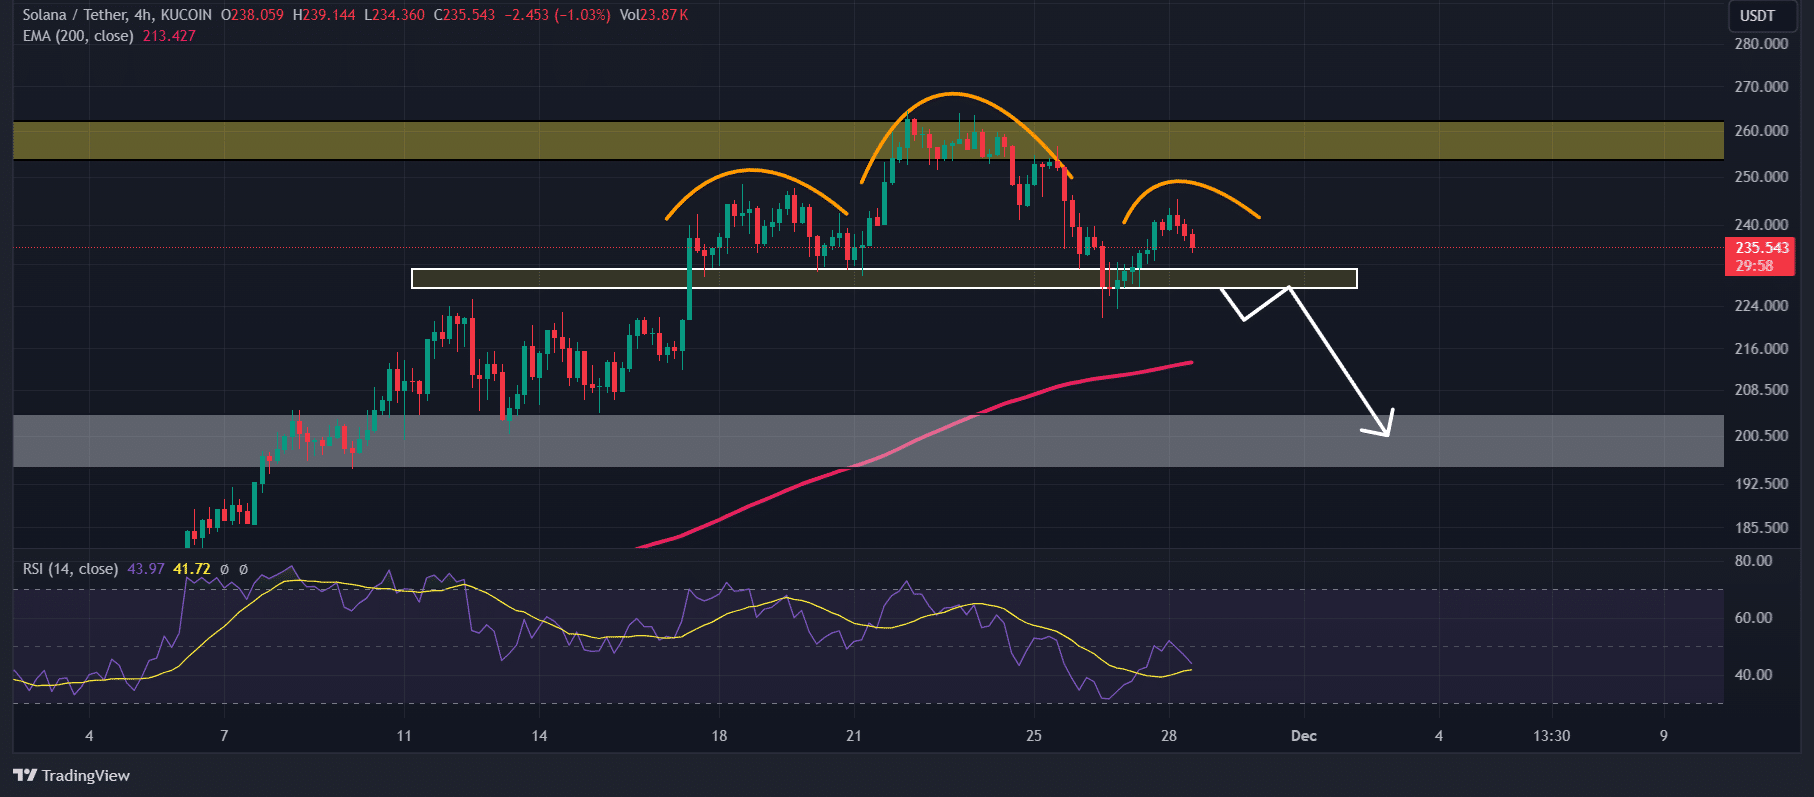Click the 28 date label on time axis
This screenshot has height=797, width=1814.
click(1169, 736)
